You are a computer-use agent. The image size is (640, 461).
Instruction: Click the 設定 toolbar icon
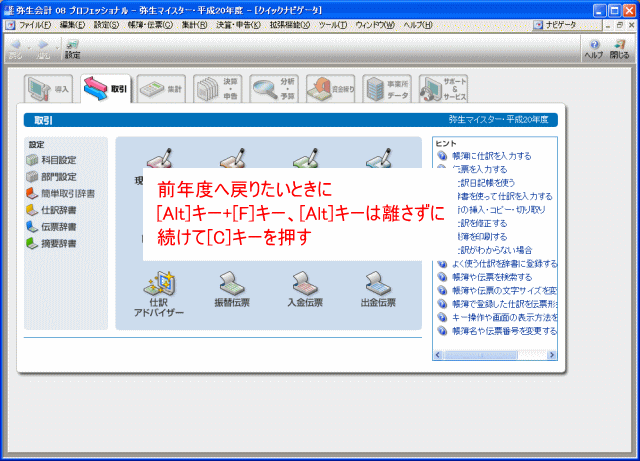pyautogui.click(x=72, y=49)
